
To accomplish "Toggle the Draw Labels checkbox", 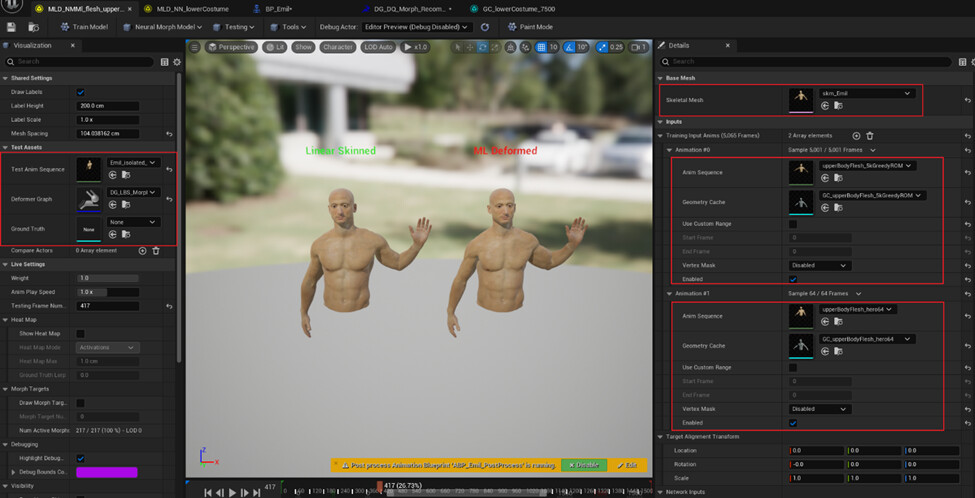I will coord(80,92).
